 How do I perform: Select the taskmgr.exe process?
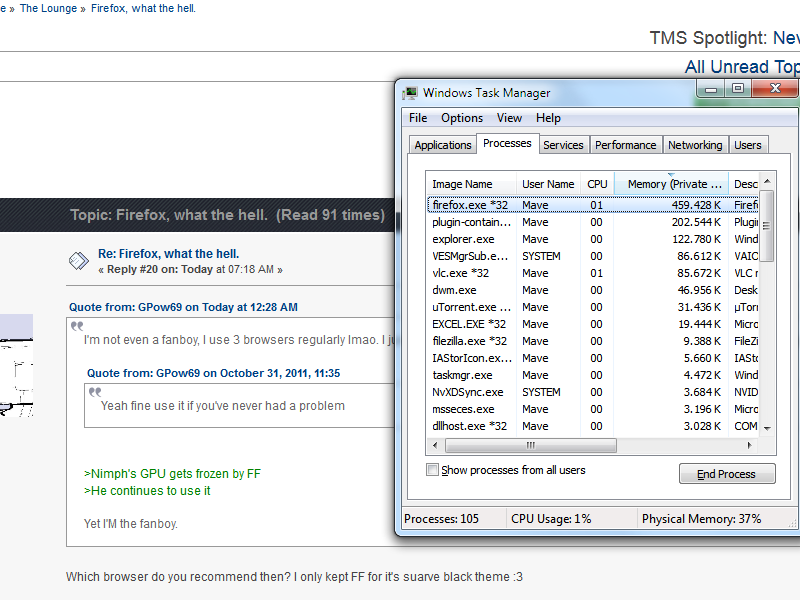(593, 376)
